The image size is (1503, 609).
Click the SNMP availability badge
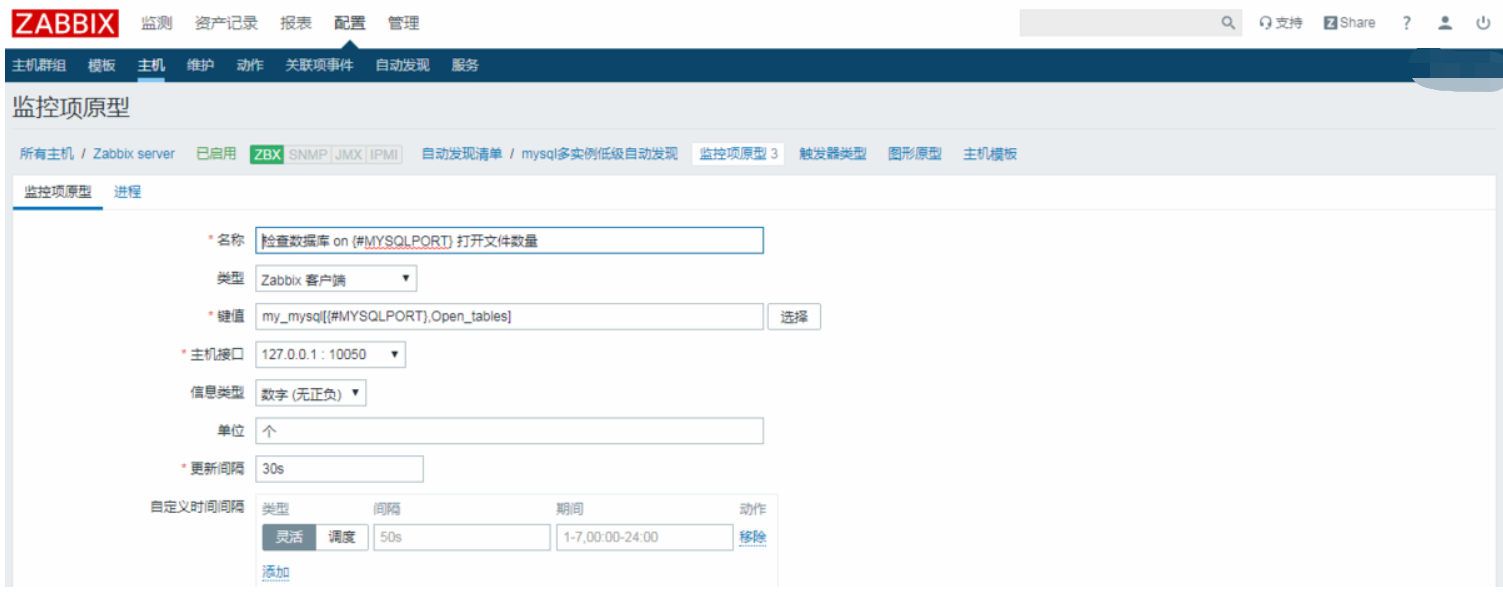308,154
